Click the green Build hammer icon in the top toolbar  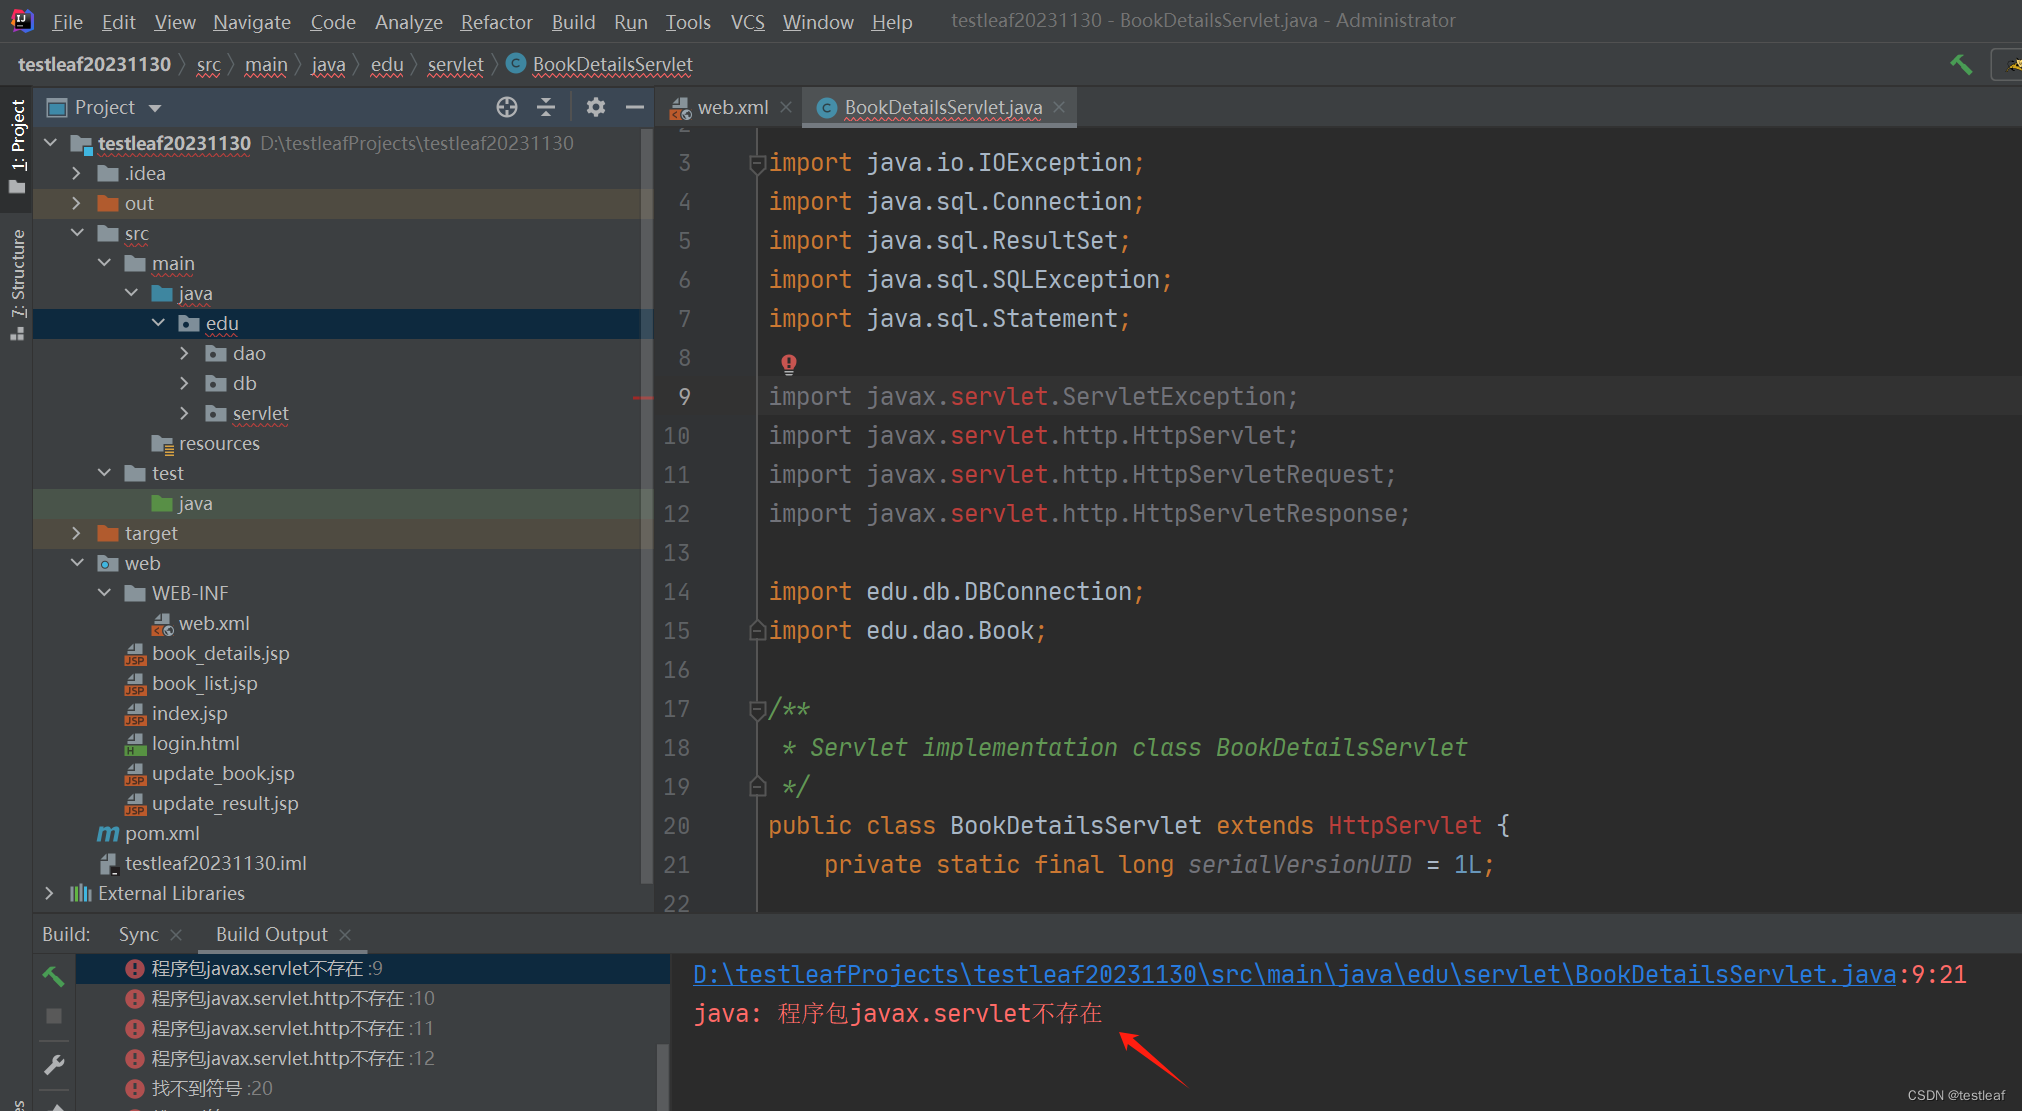pyautogui.click(x=1960, y=65)
